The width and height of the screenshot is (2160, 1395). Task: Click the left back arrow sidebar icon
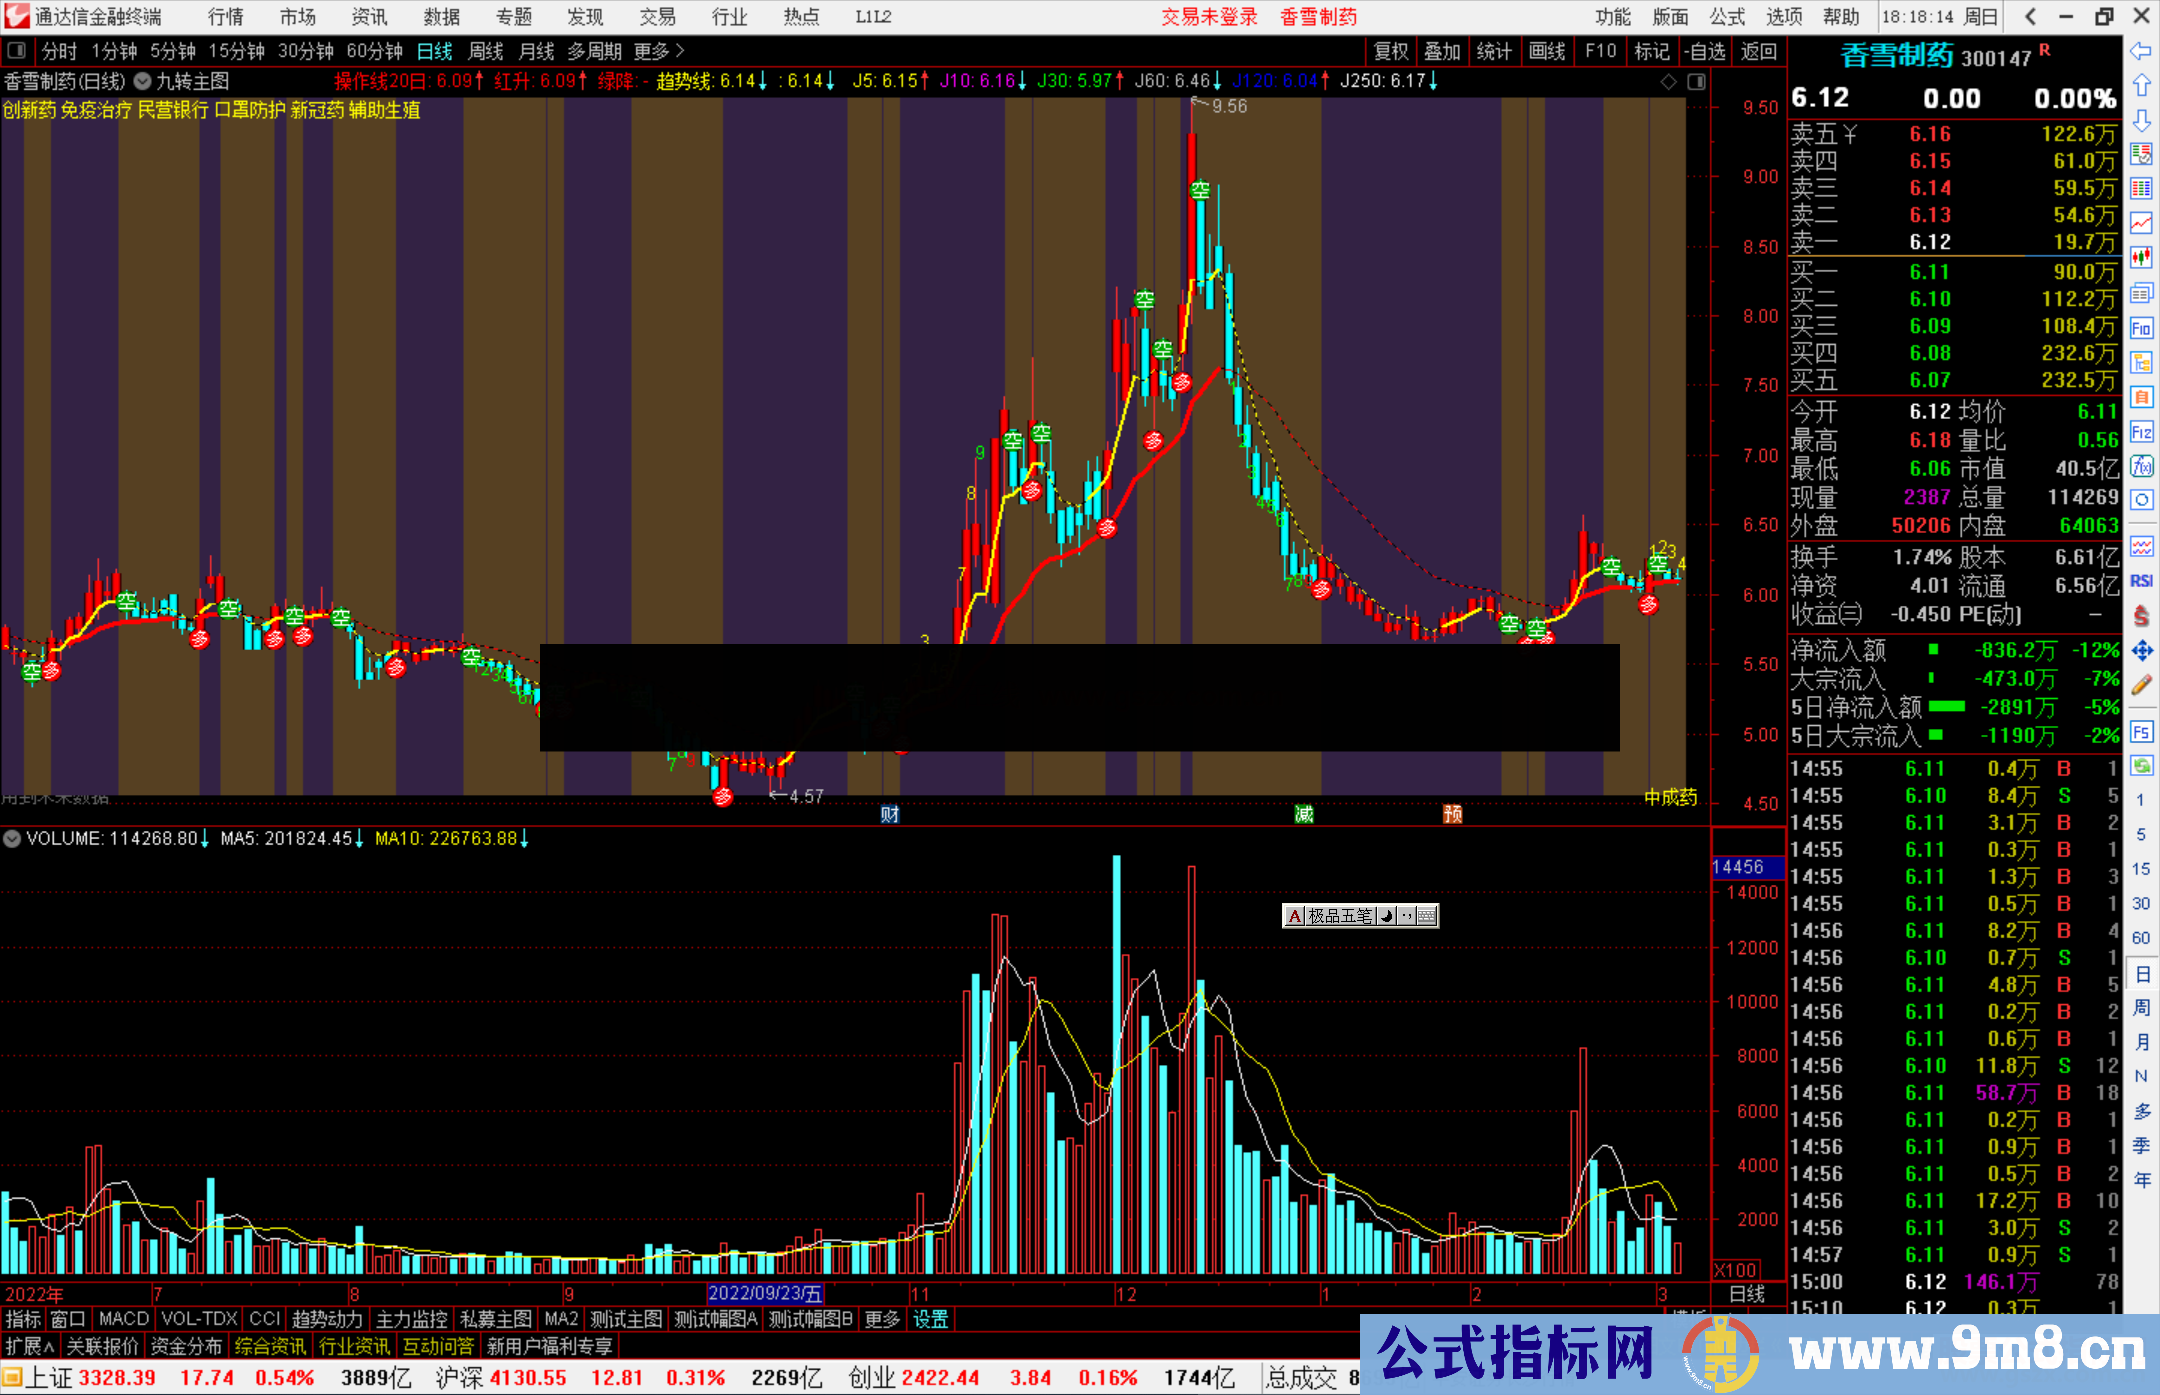coord(2141,51)
